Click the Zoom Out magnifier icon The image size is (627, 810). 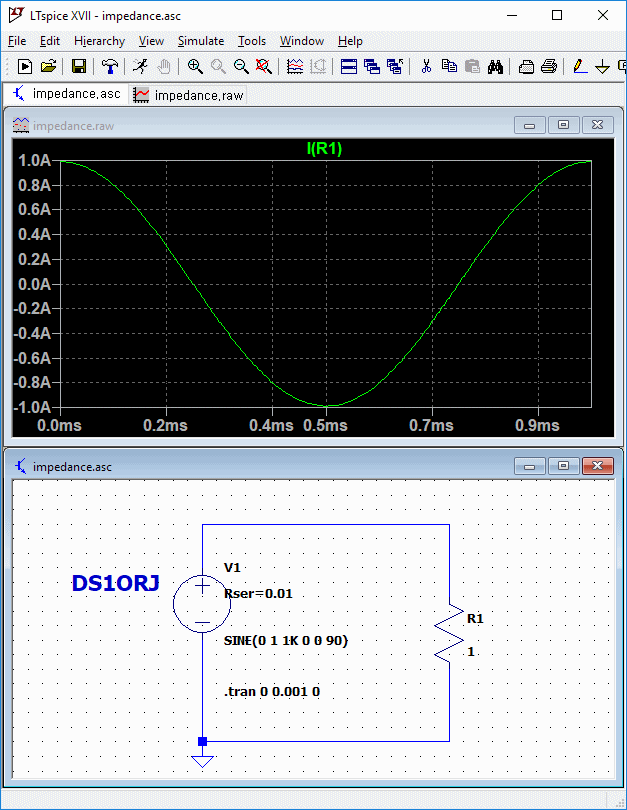click(x=241, y=66)
